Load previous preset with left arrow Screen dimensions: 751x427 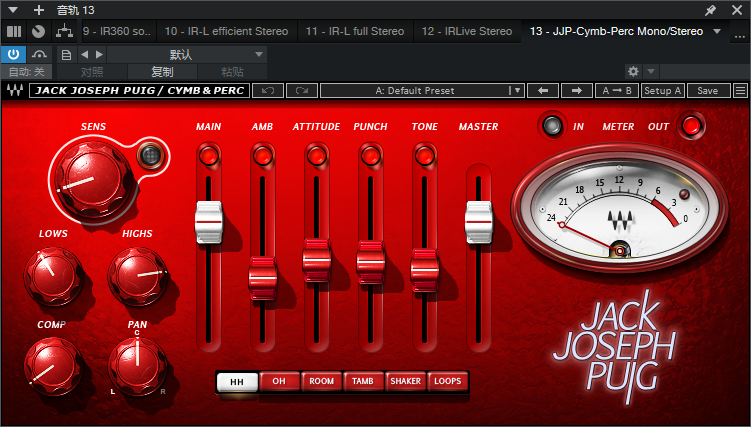[543, 90]
